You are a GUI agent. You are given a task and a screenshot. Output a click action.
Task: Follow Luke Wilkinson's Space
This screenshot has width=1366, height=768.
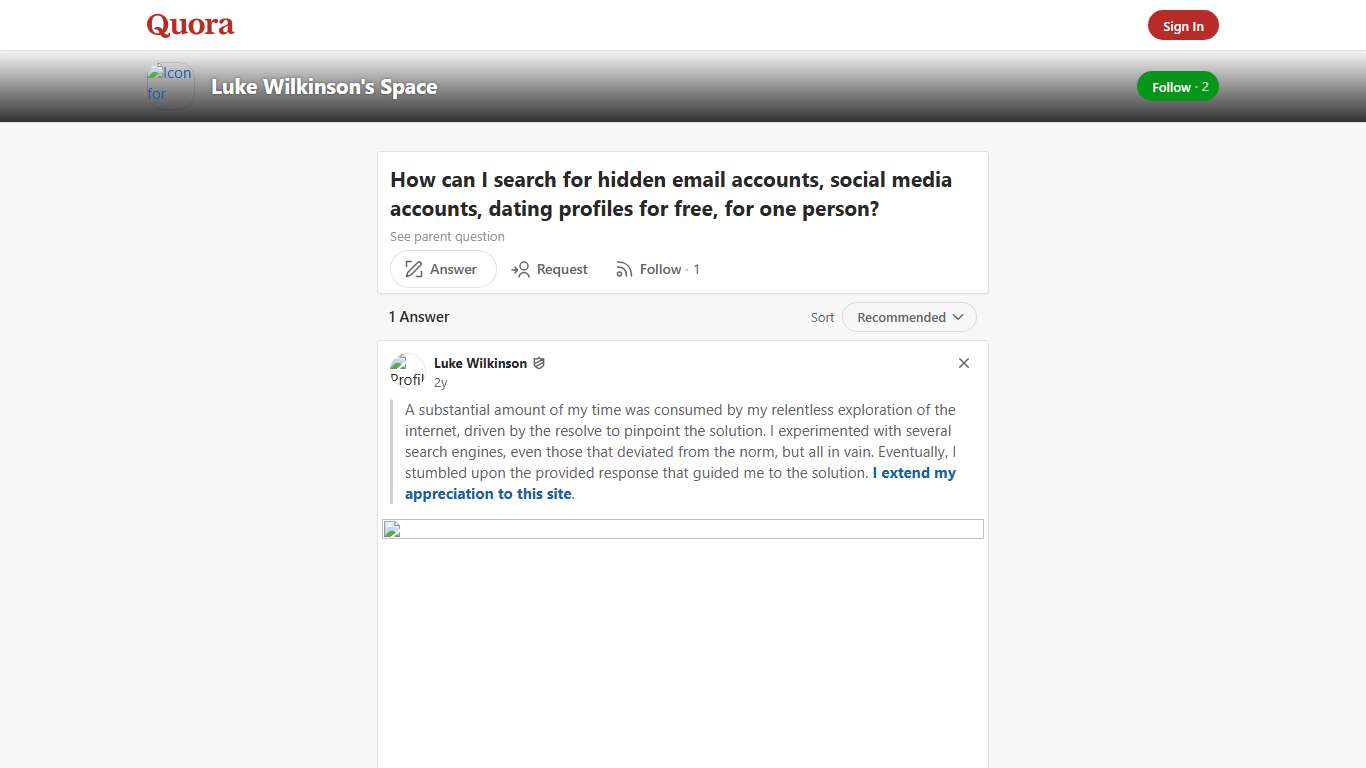1177,86
